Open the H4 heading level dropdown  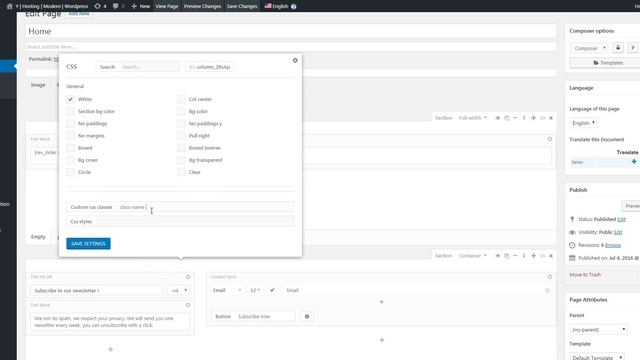tap(179, 290)
